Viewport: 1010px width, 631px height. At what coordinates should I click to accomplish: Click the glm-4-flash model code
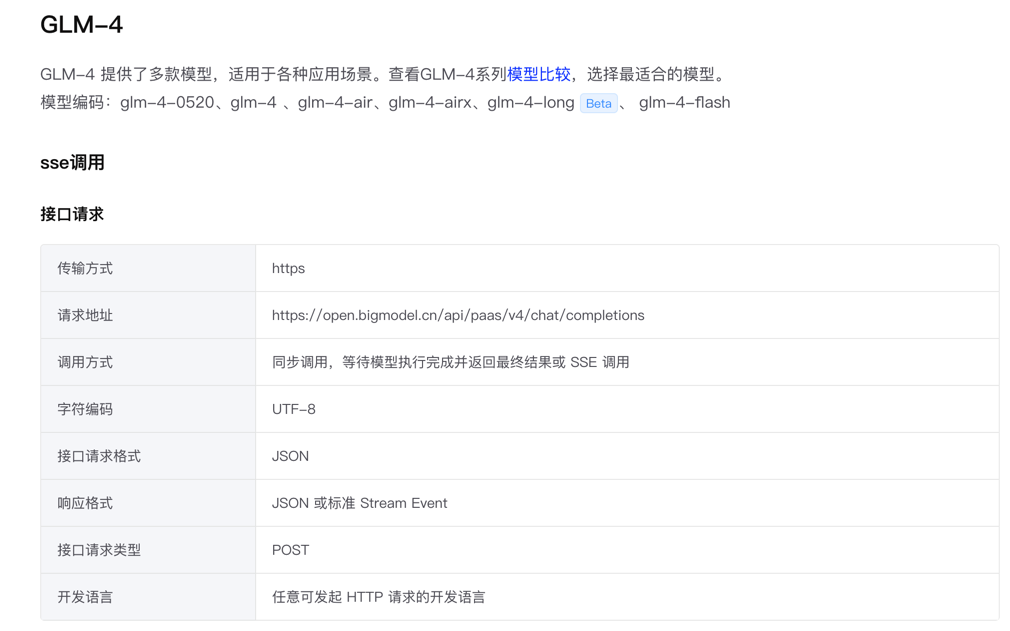click(685, 103)
